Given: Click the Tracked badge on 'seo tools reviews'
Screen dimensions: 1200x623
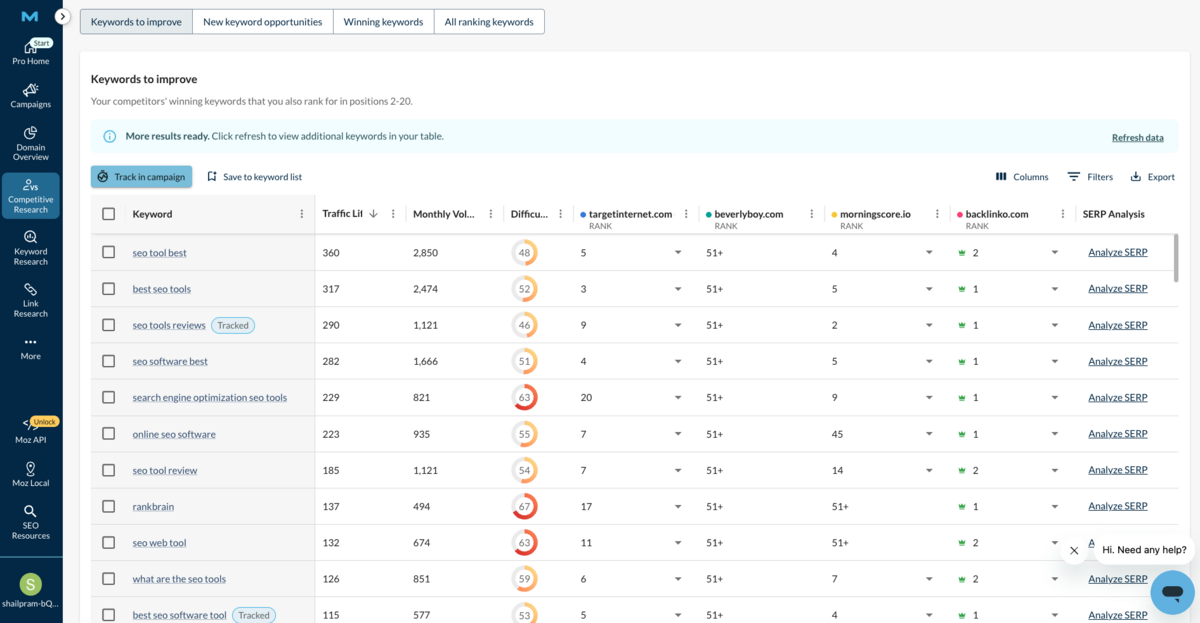Looking at the screenshot, I should [x=233, y=325].
